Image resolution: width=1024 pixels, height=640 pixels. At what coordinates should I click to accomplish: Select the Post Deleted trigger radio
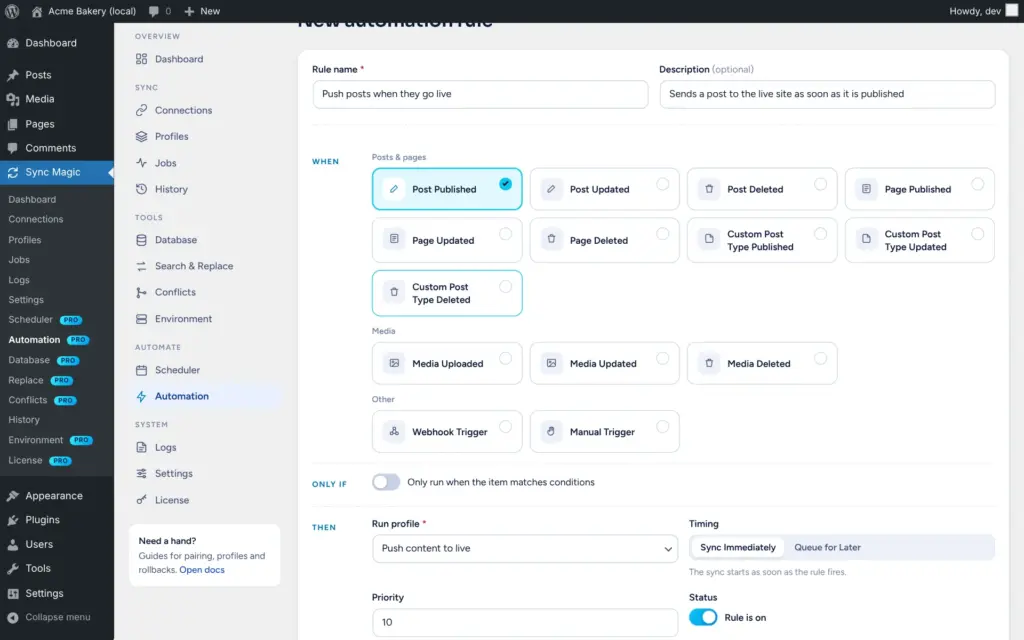[820, 184]
